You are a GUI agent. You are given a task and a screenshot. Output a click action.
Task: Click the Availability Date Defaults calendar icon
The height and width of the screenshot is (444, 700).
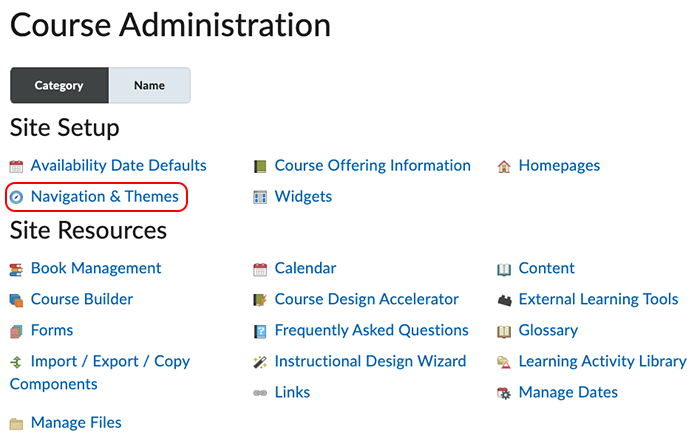16,166
